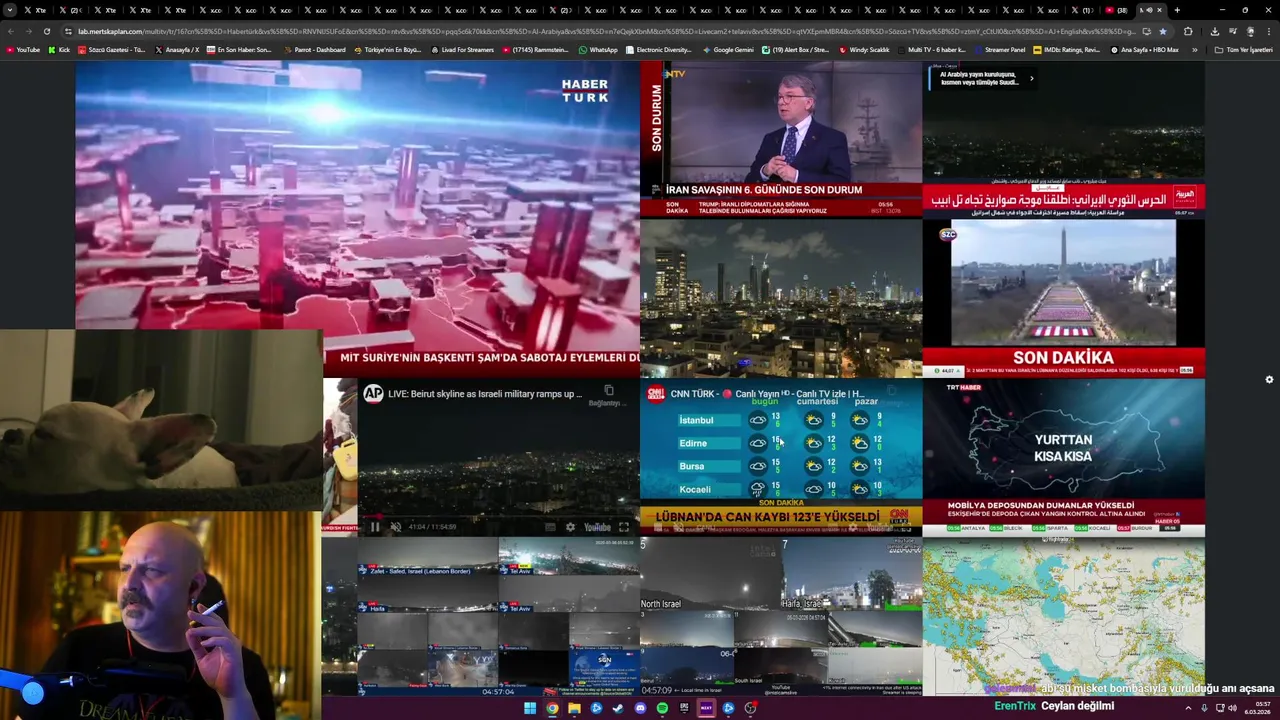Open File Explorer from the taskbar
The image size is (1280, 720).
tap(574, 708)
